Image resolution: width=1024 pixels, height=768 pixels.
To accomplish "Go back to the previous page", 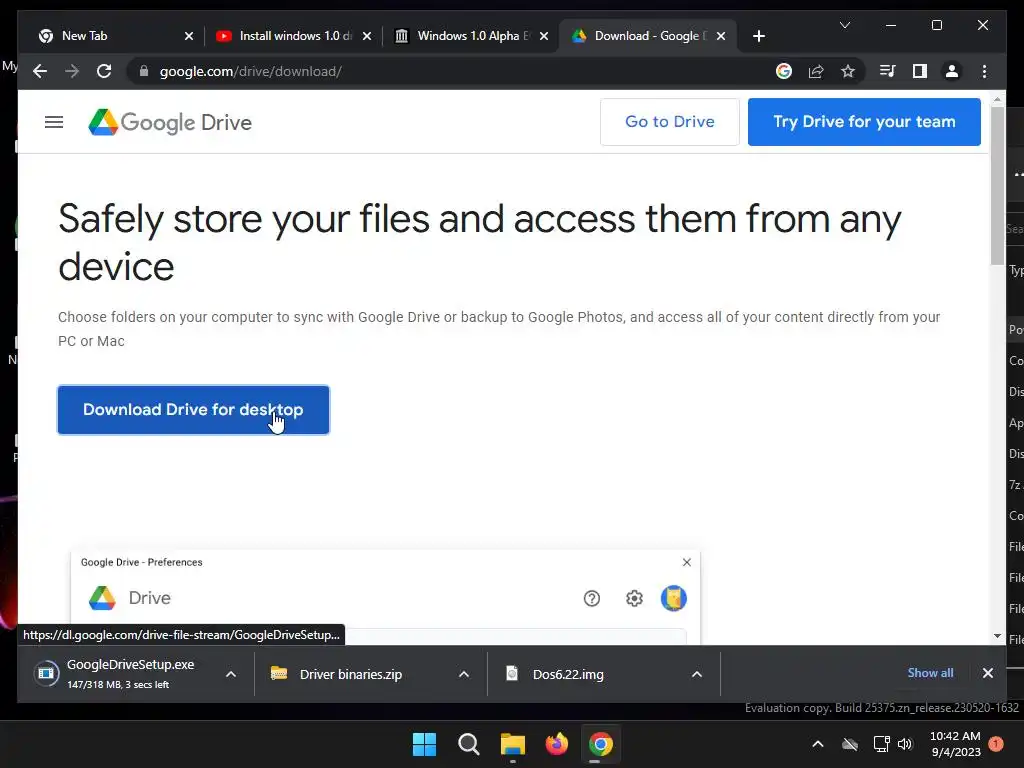I will [40, 71].
